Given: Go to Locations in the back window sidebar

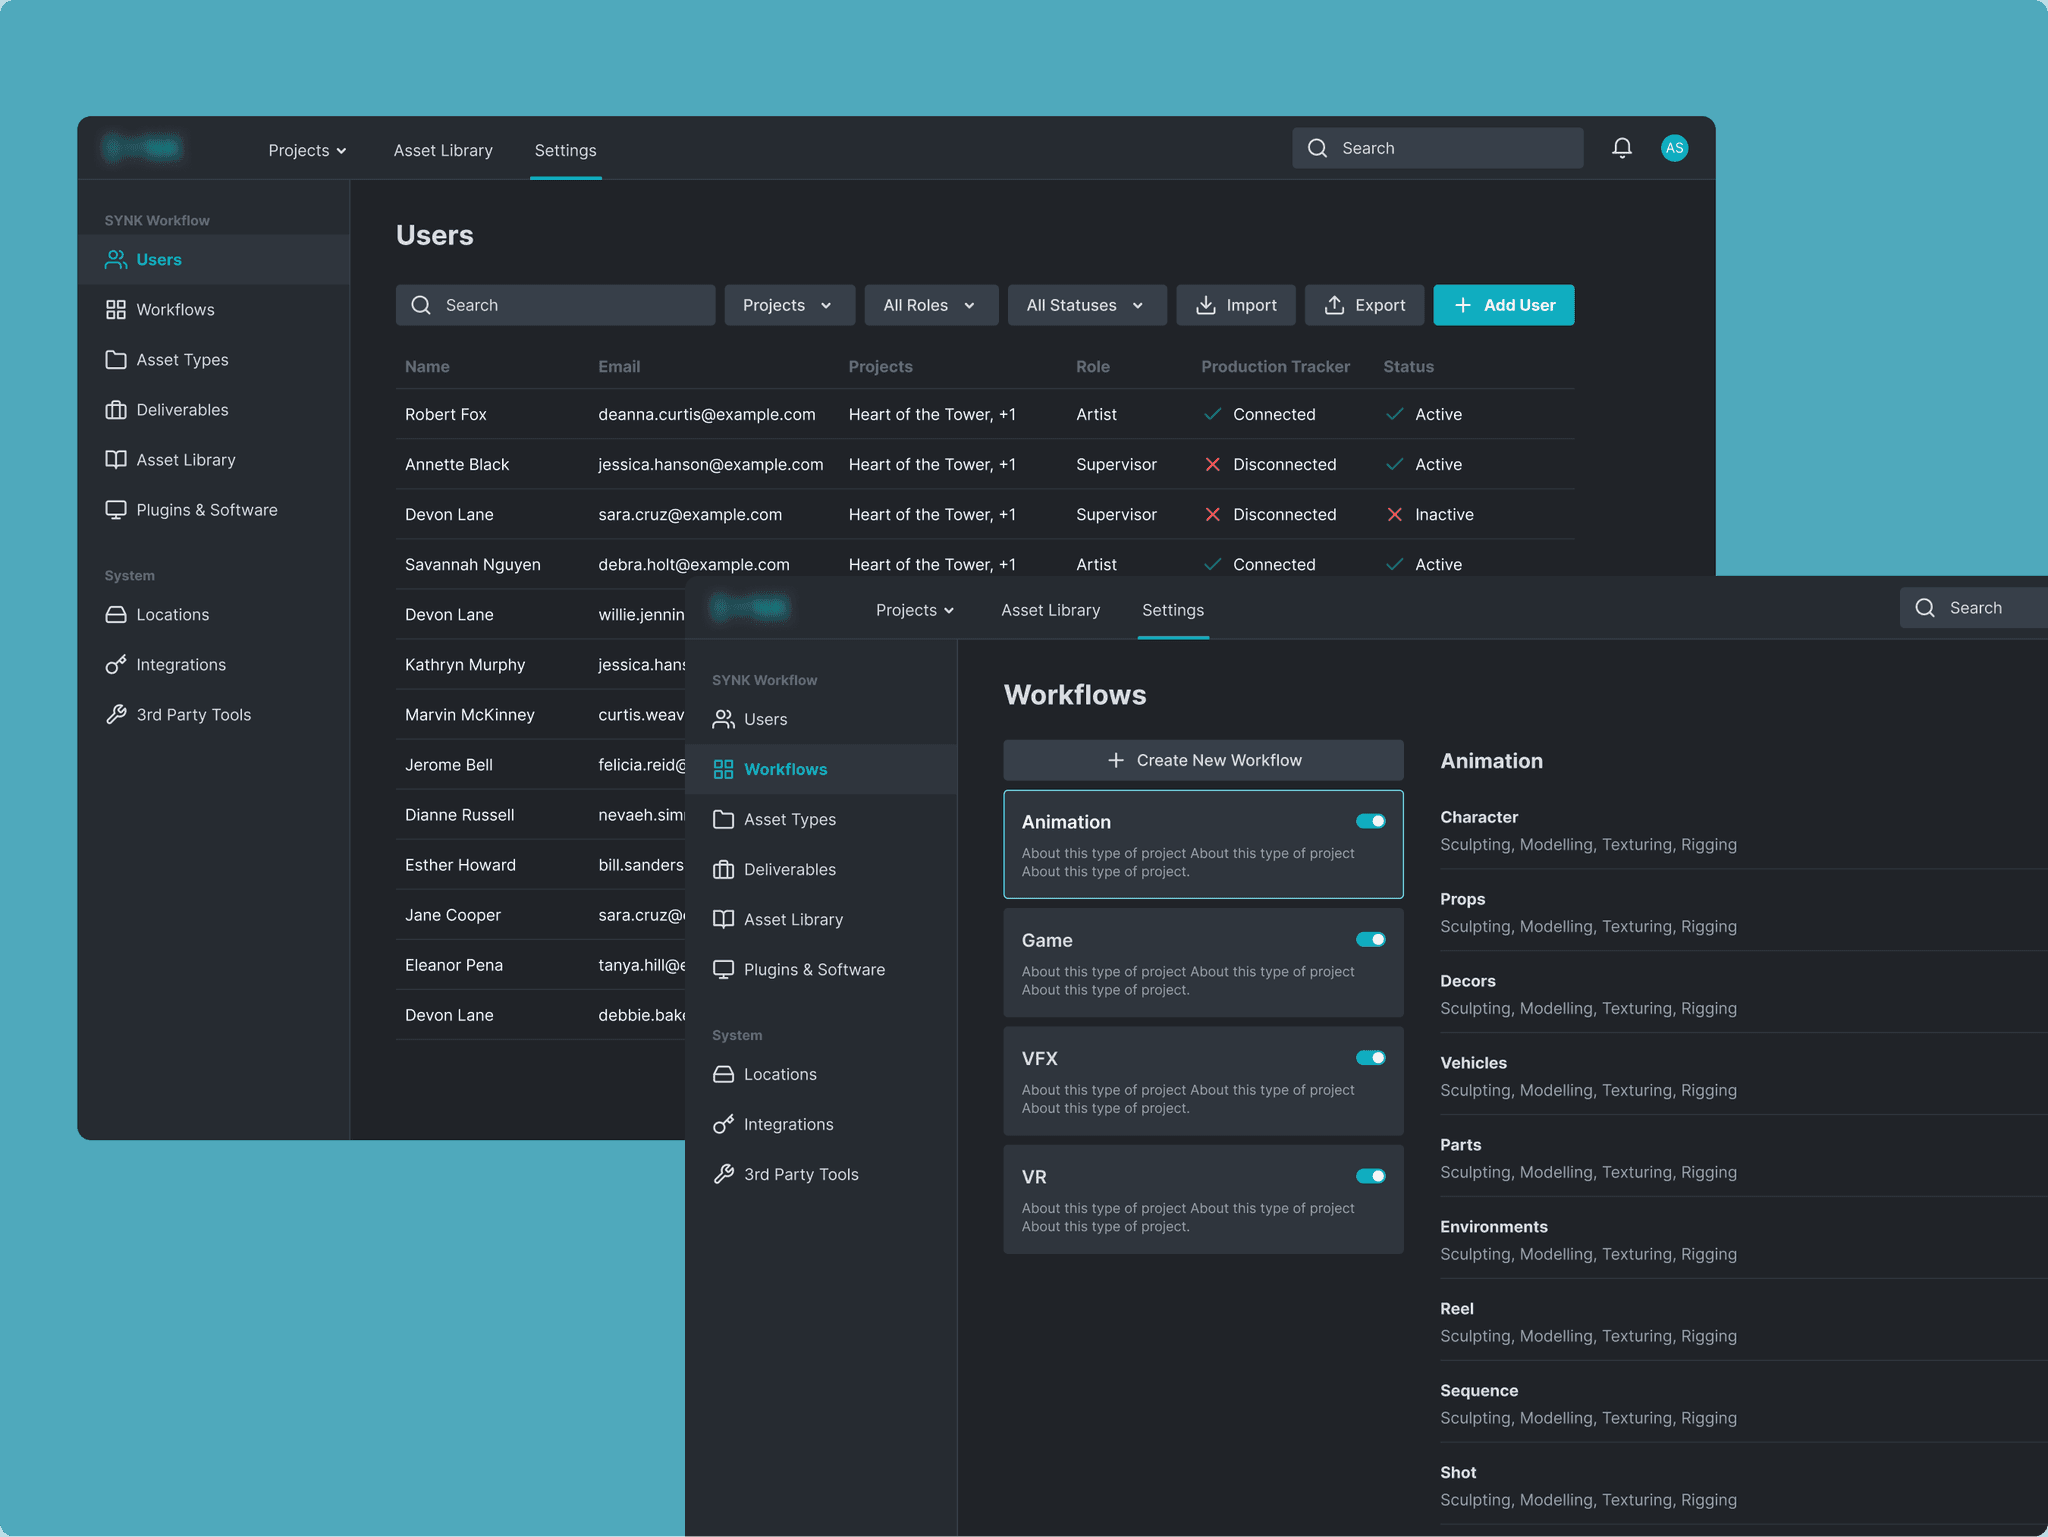Looking at the screenshot, I should point(172,615).
